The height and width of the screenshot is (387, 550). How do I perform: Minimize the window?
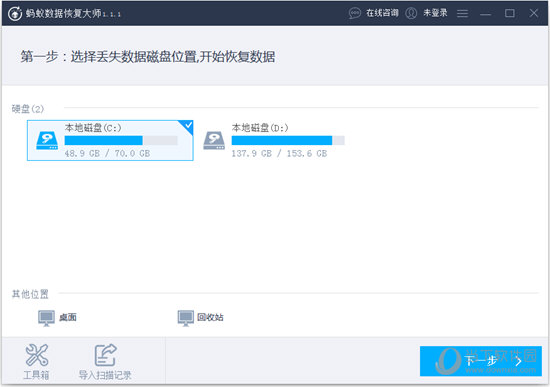point(485,14)
